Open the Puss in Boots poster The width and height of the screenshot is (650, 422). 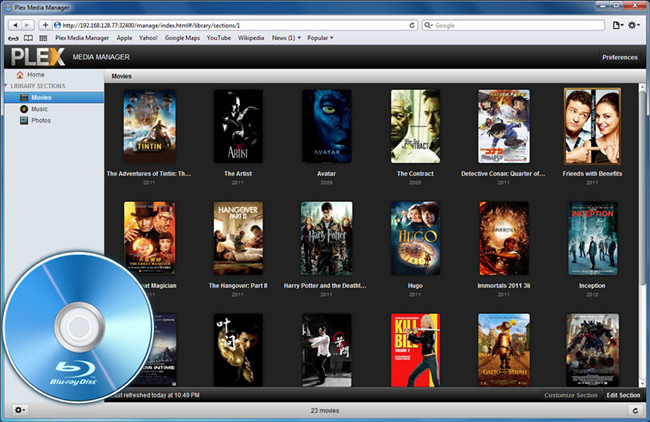click(x=504, y=350)
